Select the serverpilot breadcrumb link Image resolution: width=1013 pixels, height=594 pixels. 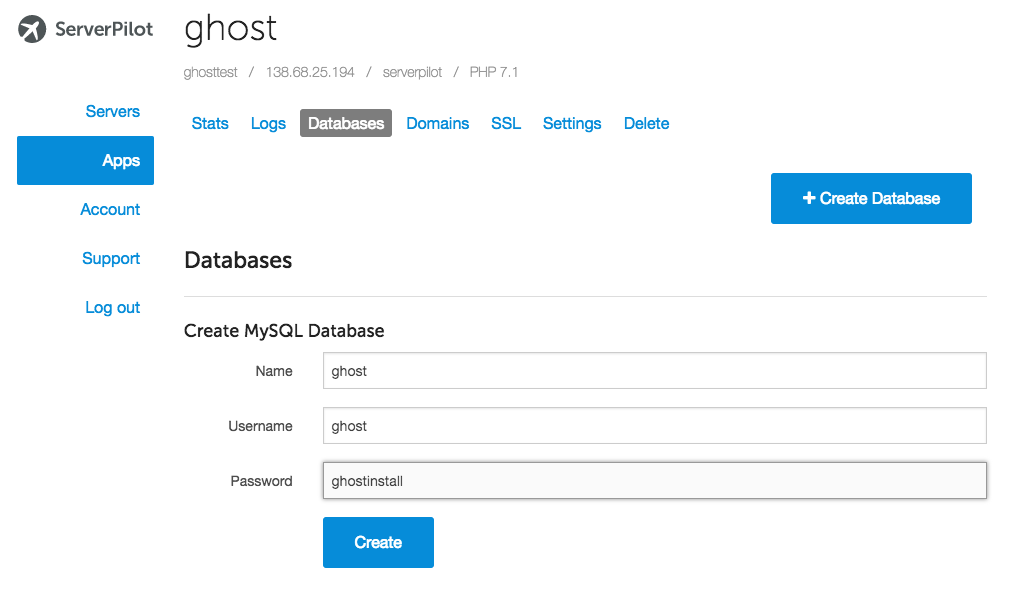tap(411, 72)
